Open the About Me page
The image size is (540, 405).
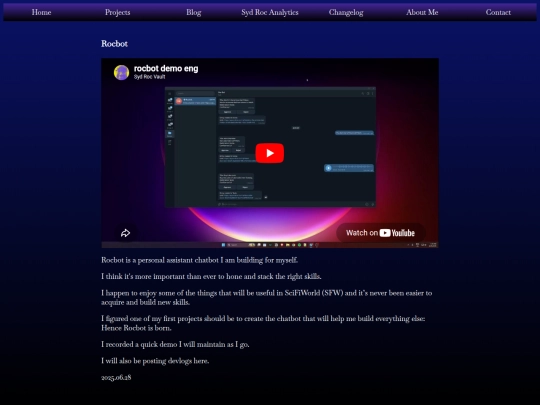click(x=422, y=12)
